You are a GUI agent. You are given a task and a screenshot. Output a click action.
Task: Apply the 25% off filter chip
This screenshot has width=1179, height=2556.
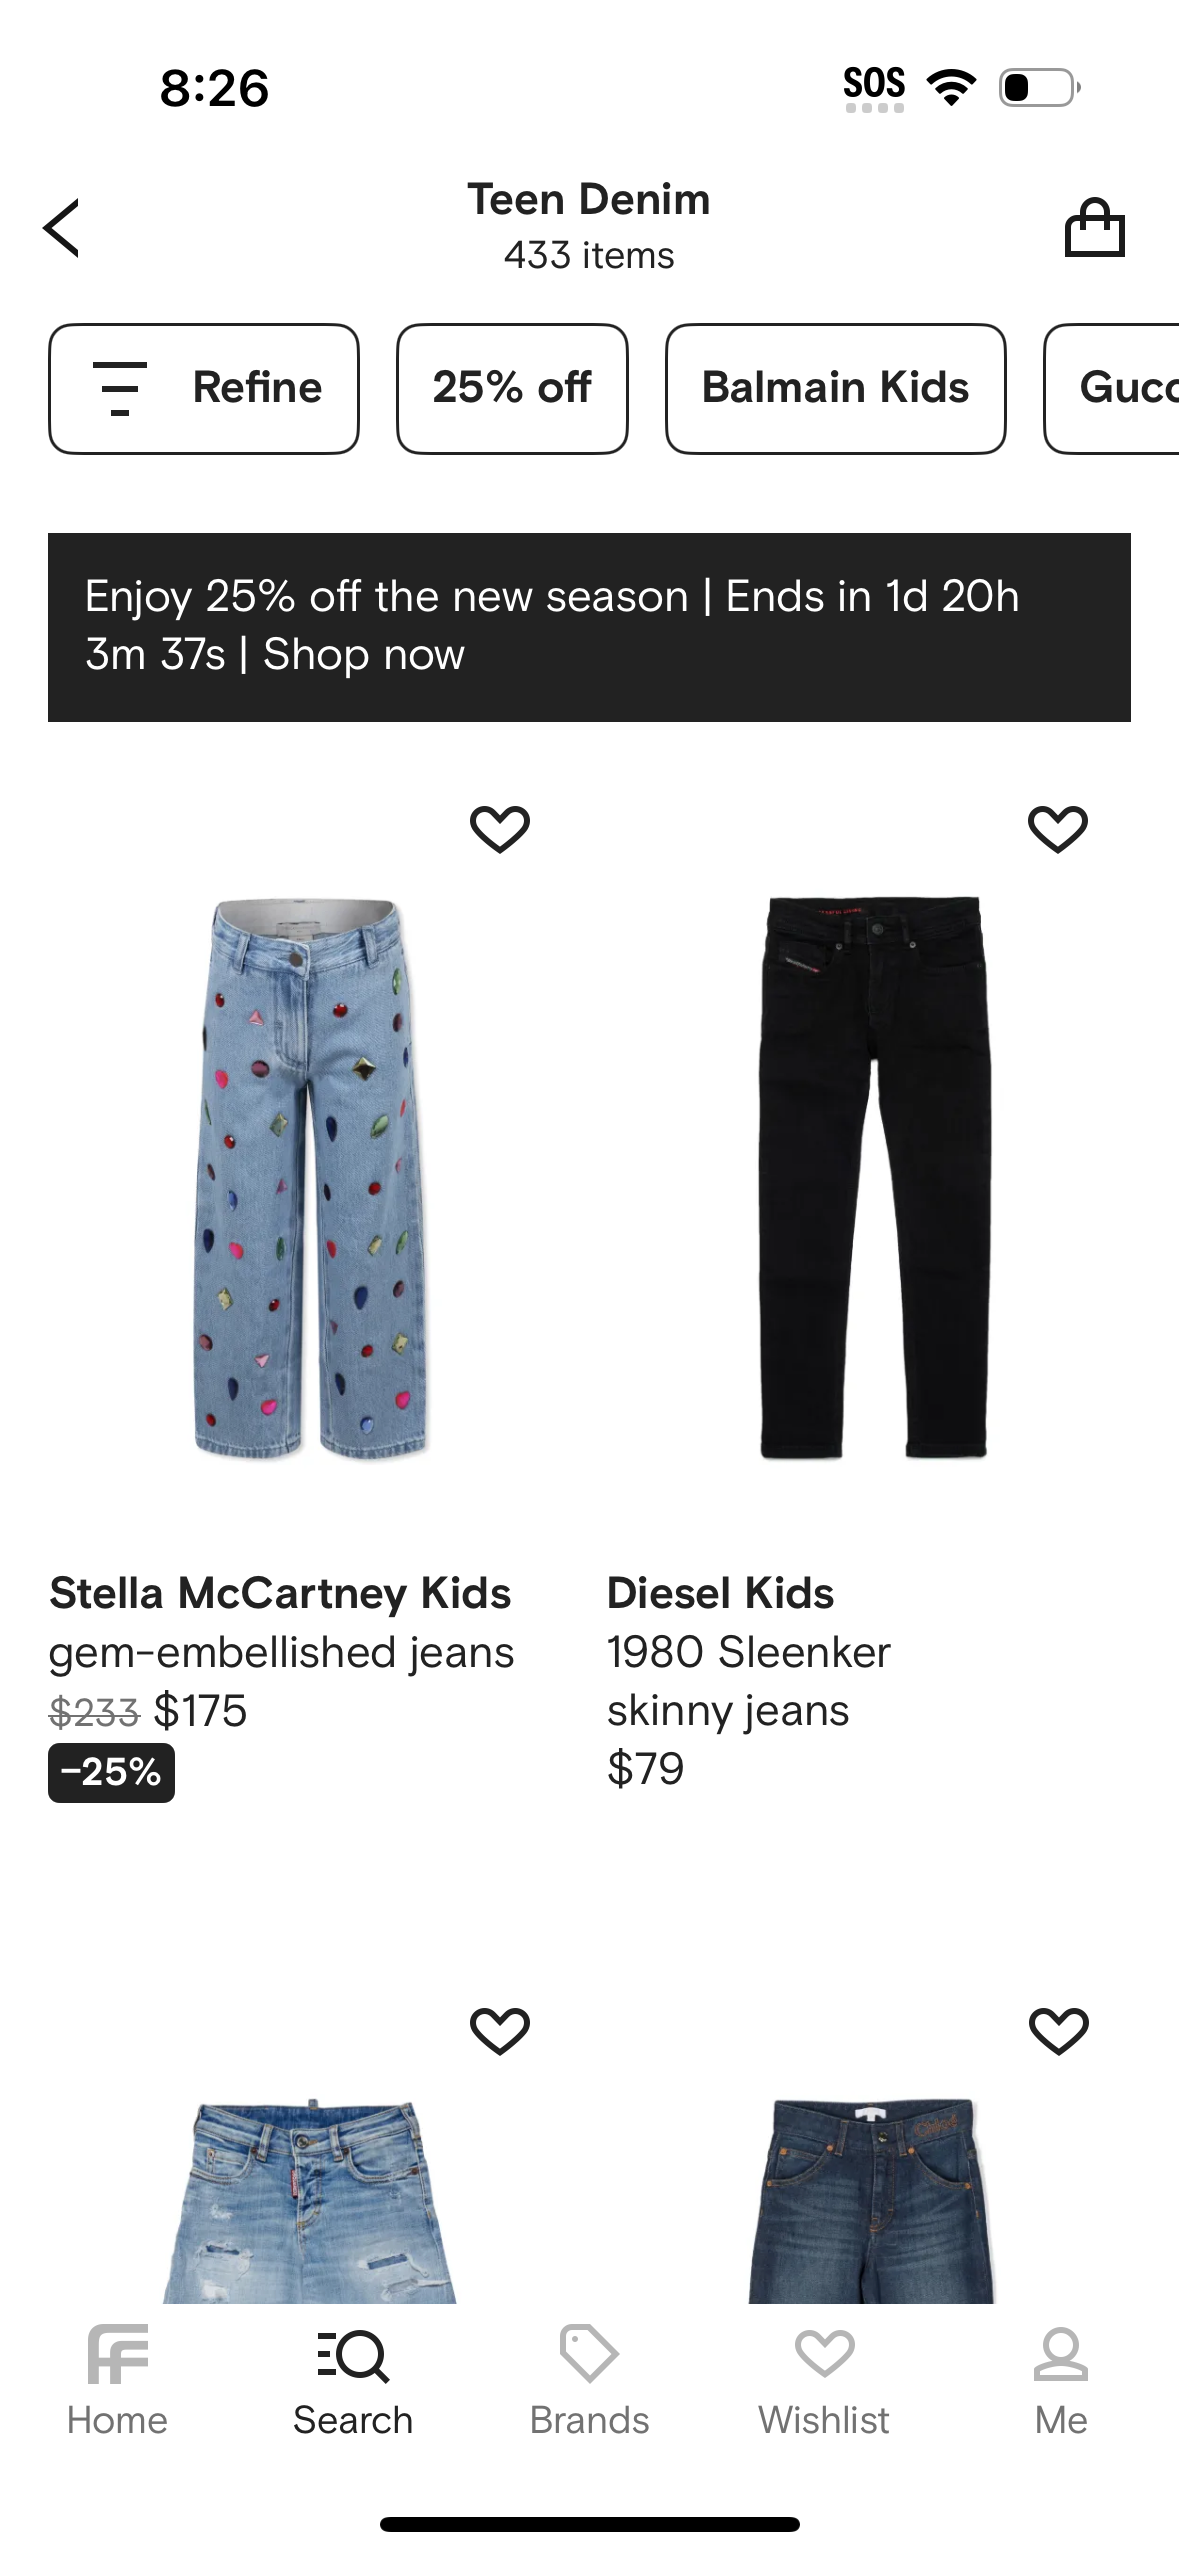point(512,388)
